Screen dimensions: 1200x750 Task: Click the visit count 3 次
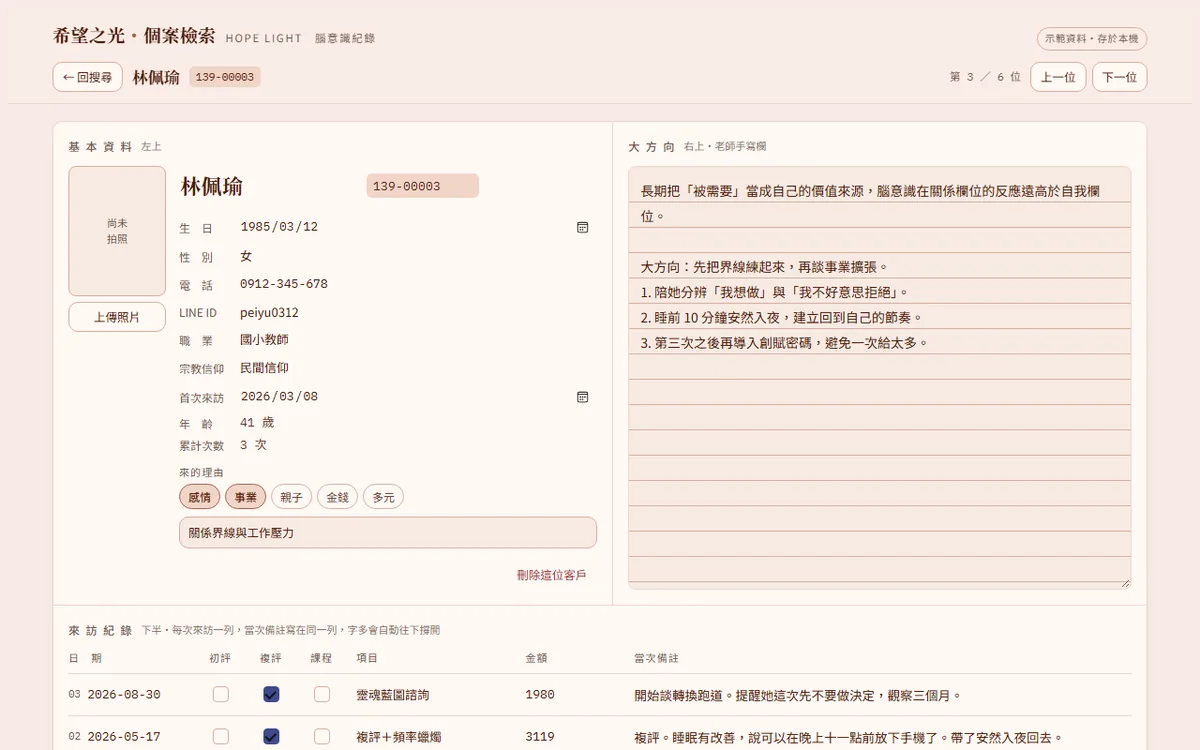point(253,445)
